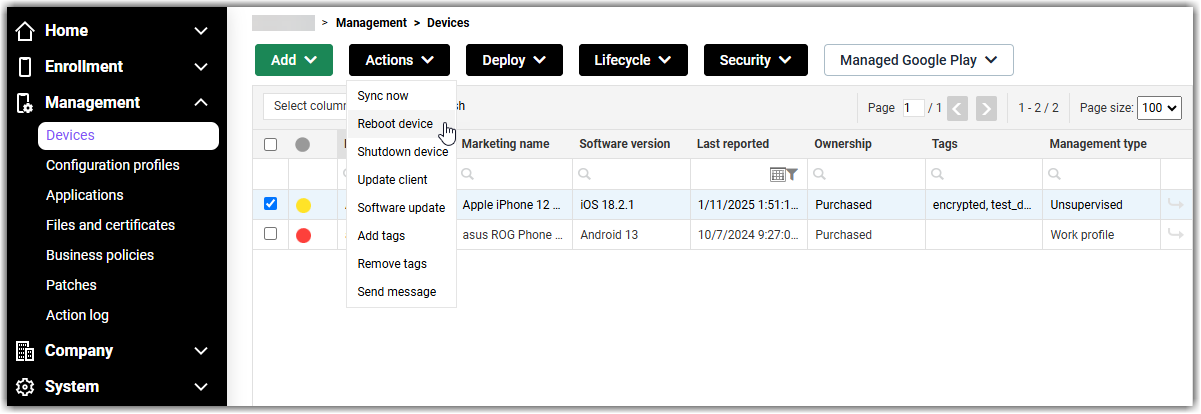The height and width of the screenshot is (414, 1201).
Task: Expand the Enrollment section chevron
Action: pos(201,67)
